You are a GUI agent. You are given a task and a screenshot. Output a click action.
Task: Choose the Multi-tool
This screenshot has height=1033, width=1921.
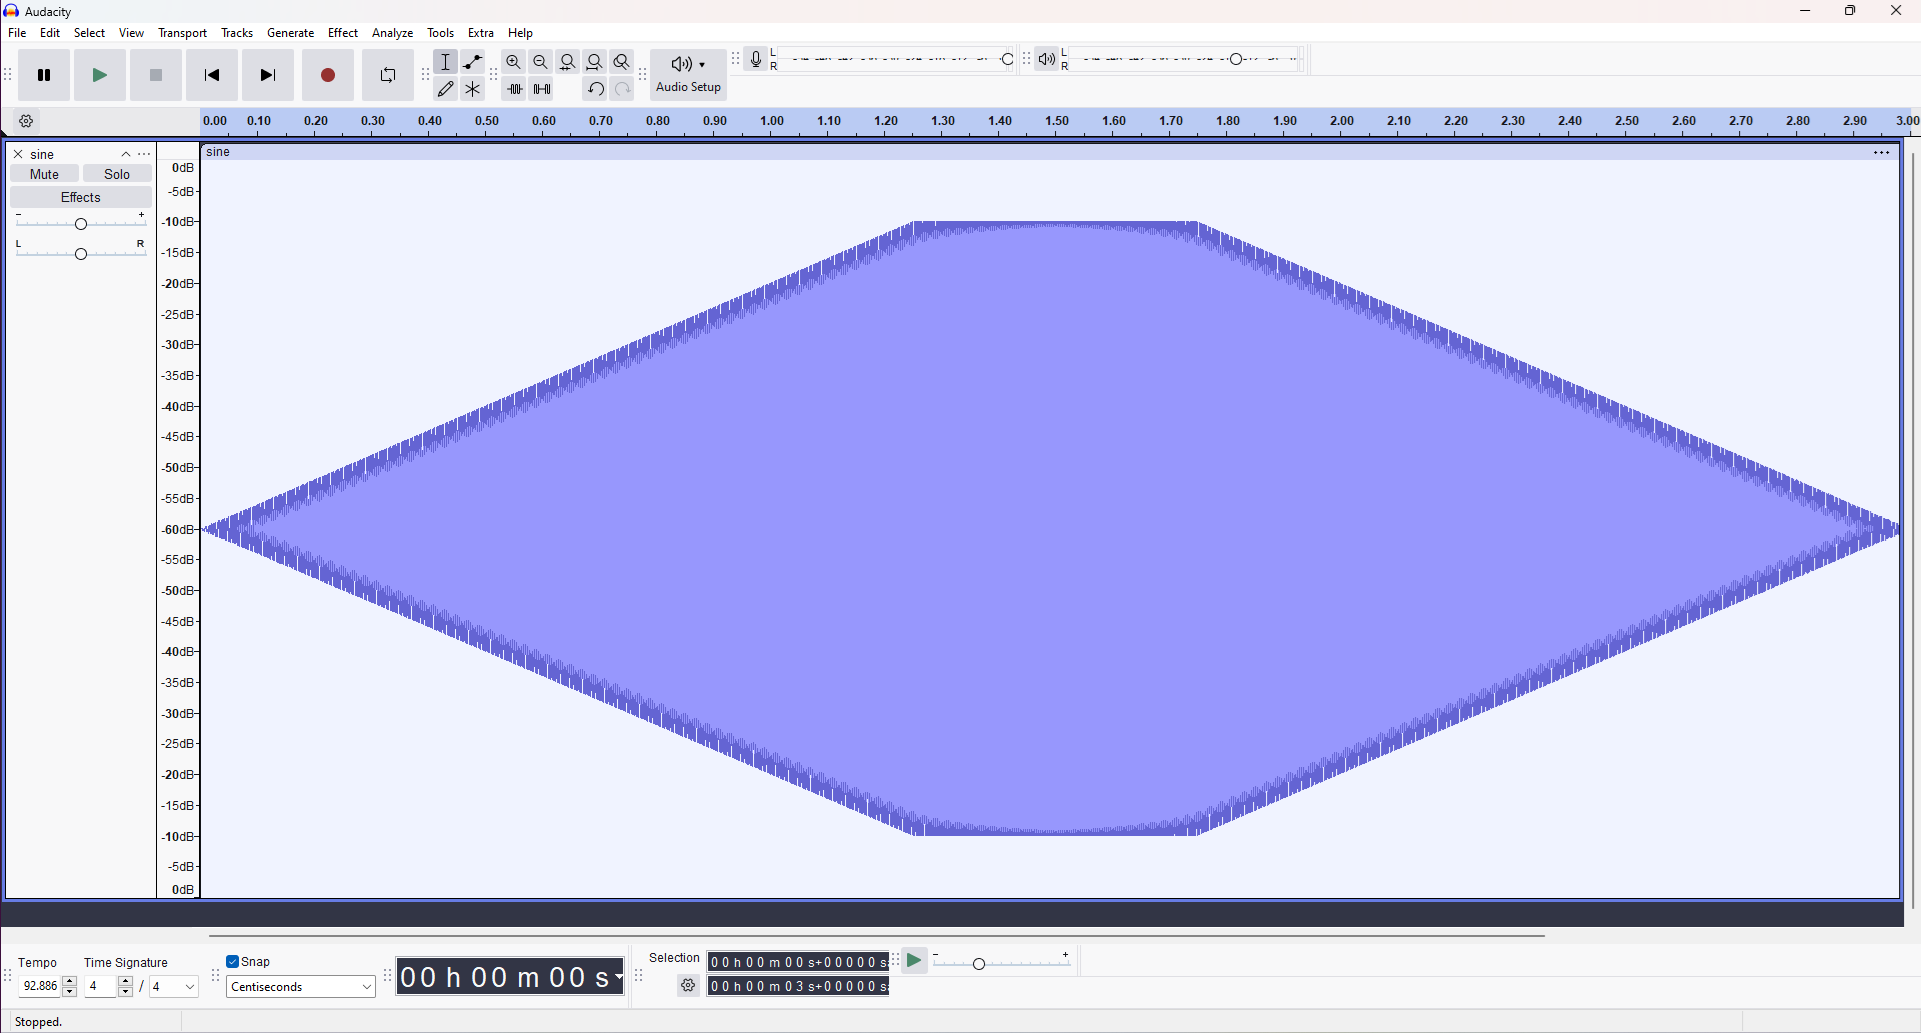point(472,88)
